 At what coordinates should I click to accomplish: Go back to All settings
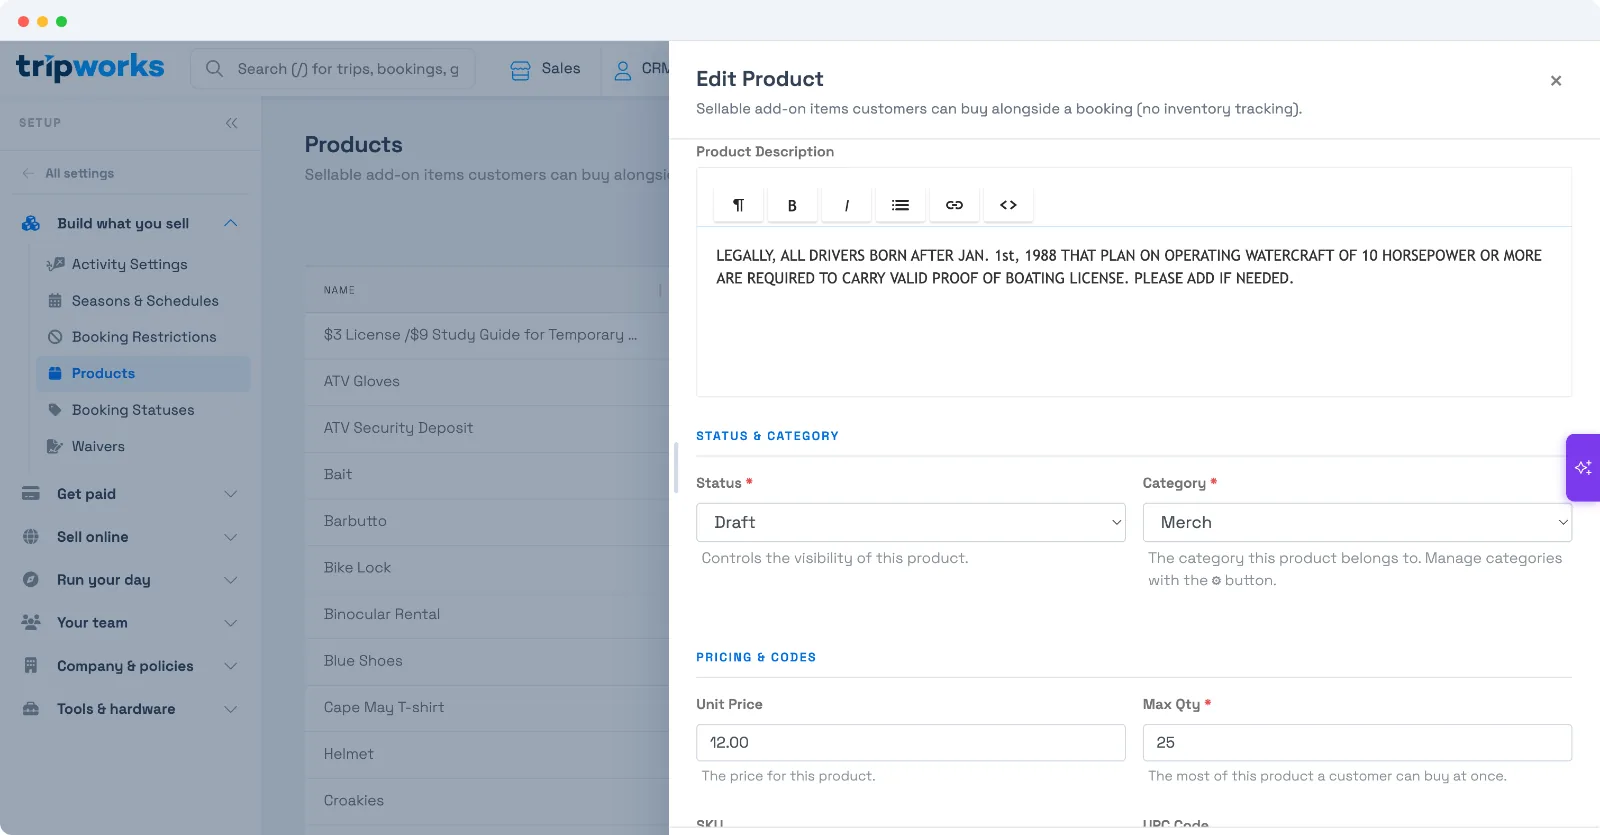point(68,173)
